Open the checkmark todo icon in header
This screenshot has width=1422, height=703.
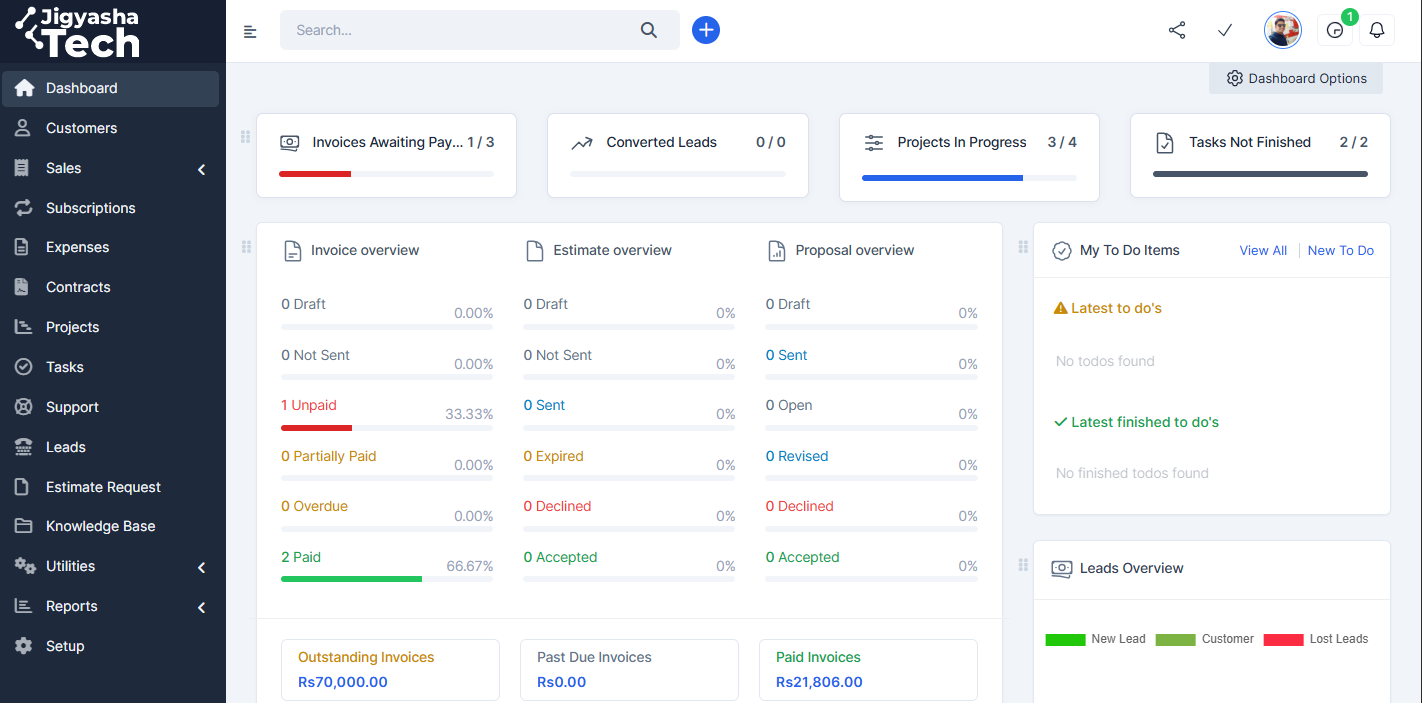[1225, 30]
